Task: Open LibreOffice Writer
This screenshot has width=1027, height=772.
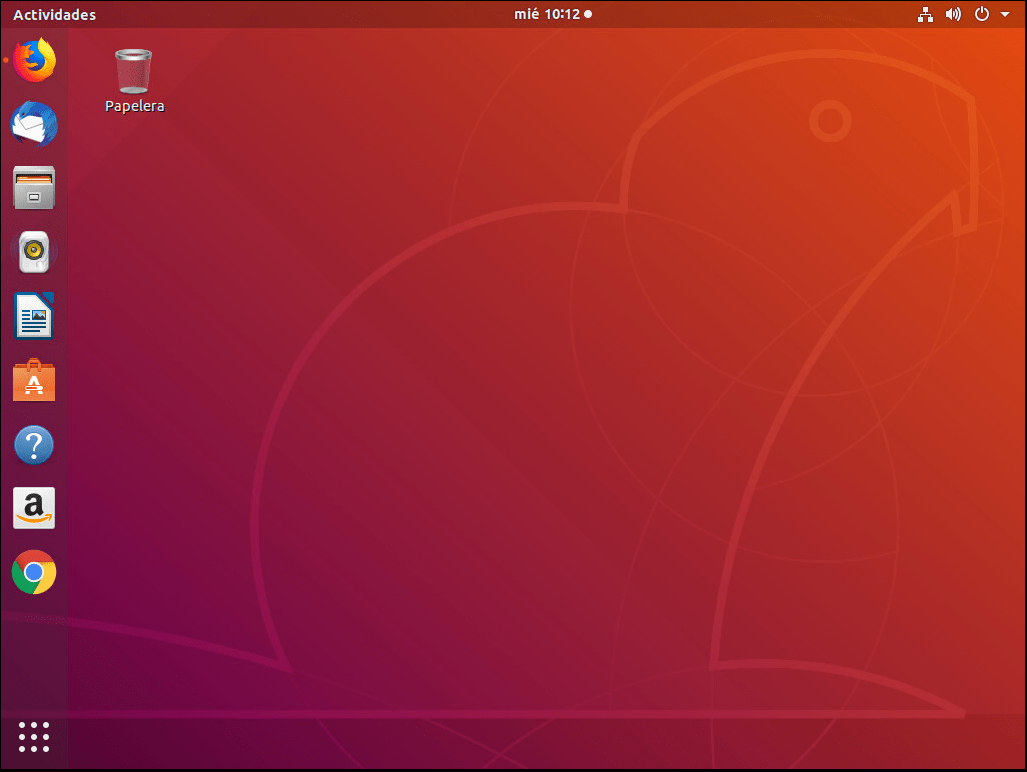Action: (x=33, y=316)
